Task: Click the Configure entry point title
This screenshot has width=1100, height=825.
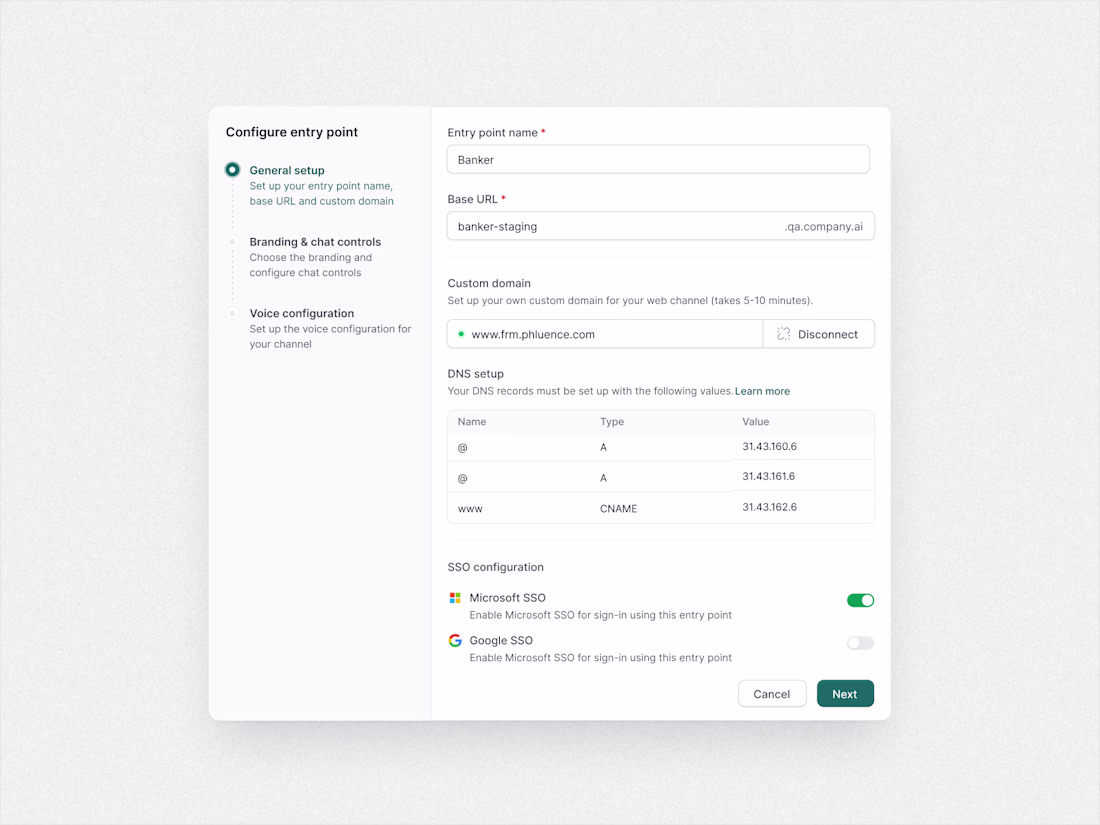Action: tap(292, 132)
